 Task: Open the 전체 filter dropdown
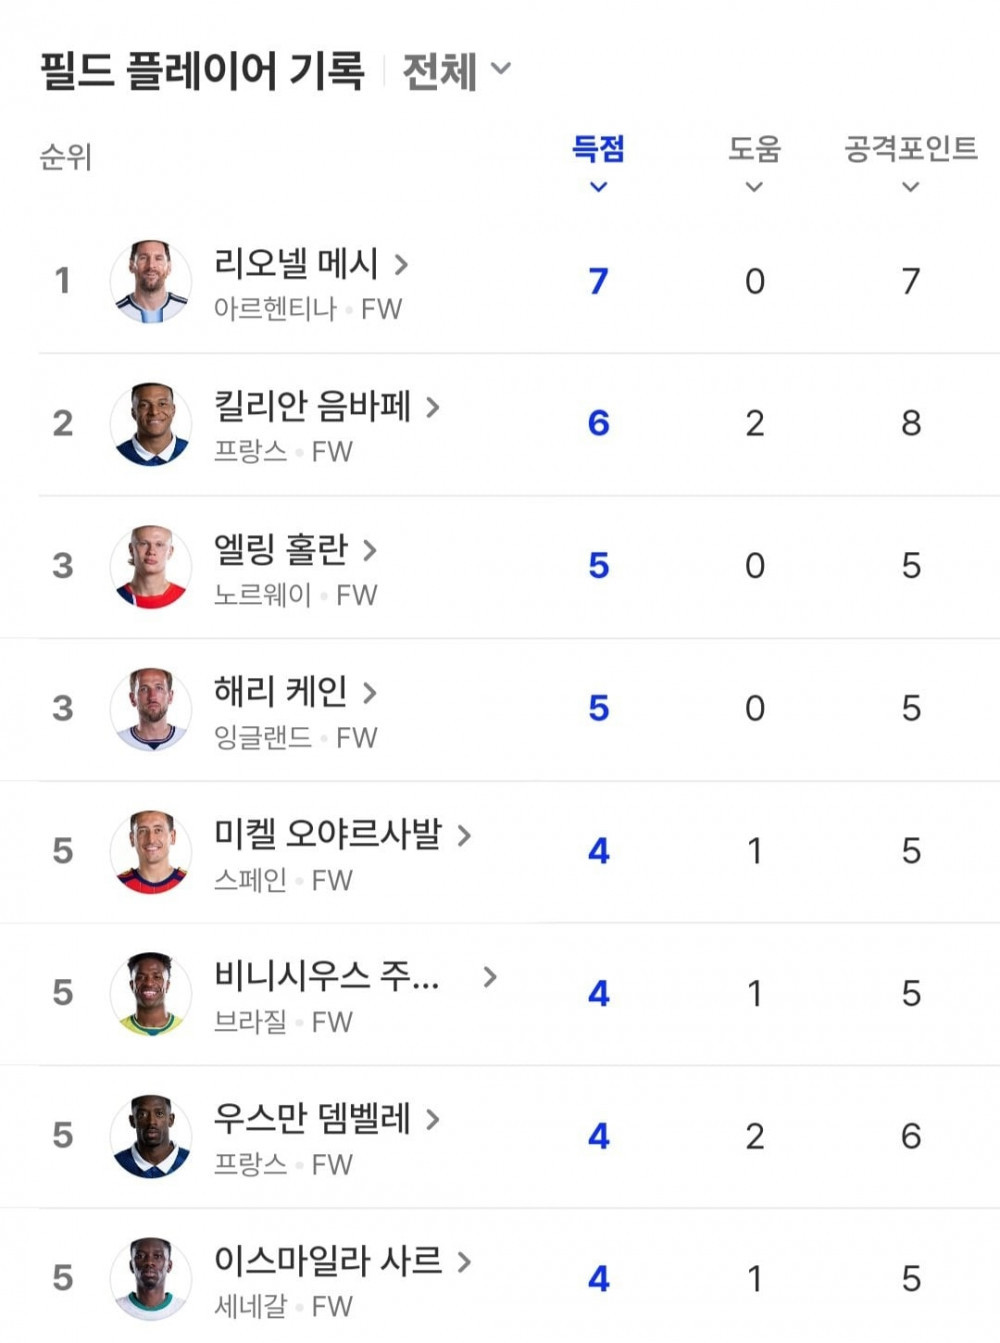point(456,71)
